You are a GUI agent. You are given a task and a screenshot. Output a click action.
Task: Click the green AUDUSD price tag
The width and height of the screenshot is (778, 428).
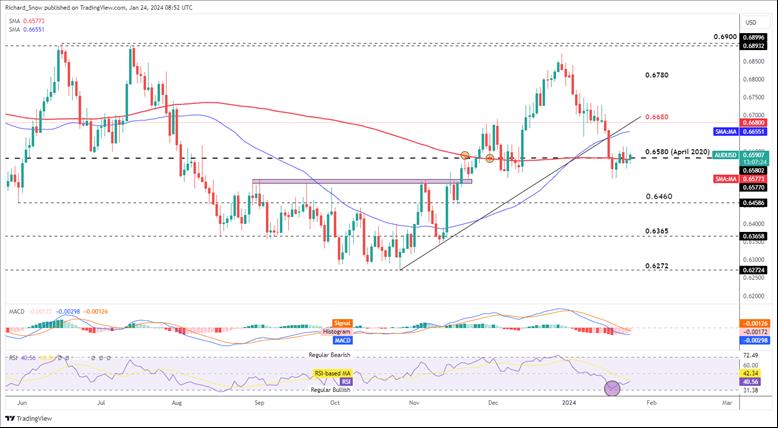coord(726,155)
